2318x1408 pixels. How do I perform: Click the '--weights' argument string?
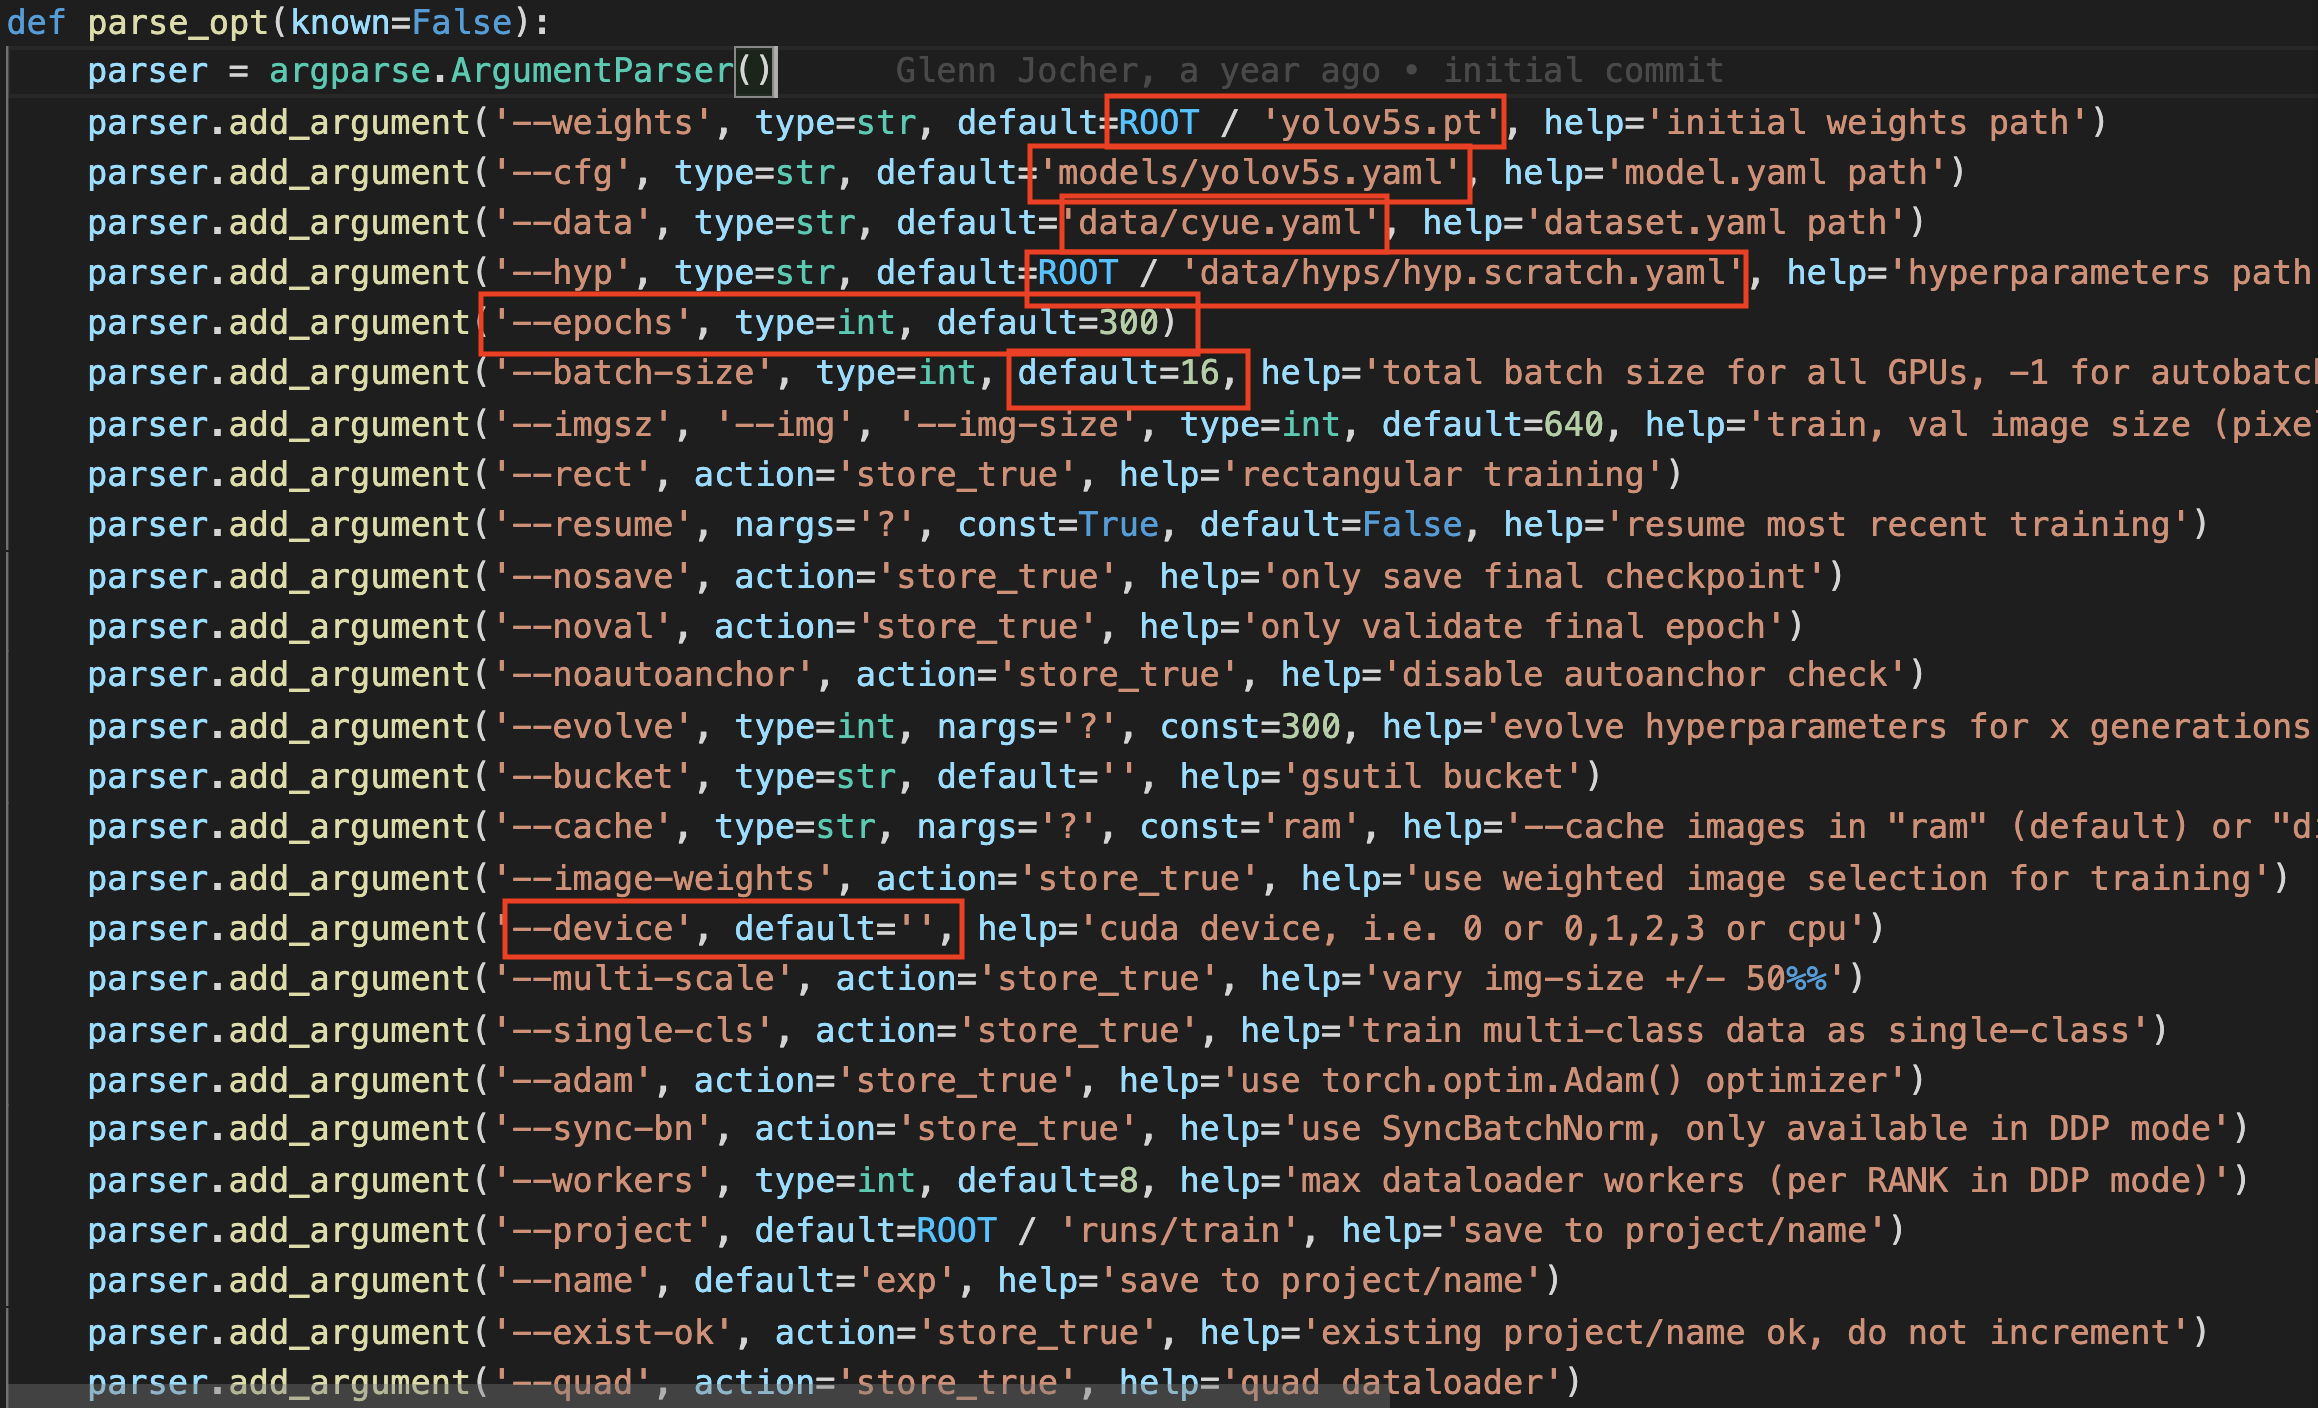point(602,123)
